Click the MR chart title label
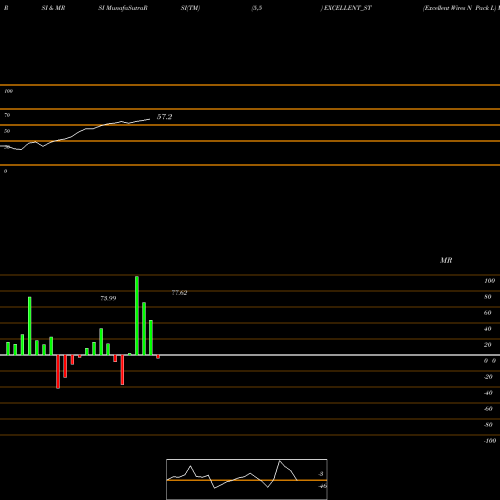The image size is (500, 500). click(446, 260)
